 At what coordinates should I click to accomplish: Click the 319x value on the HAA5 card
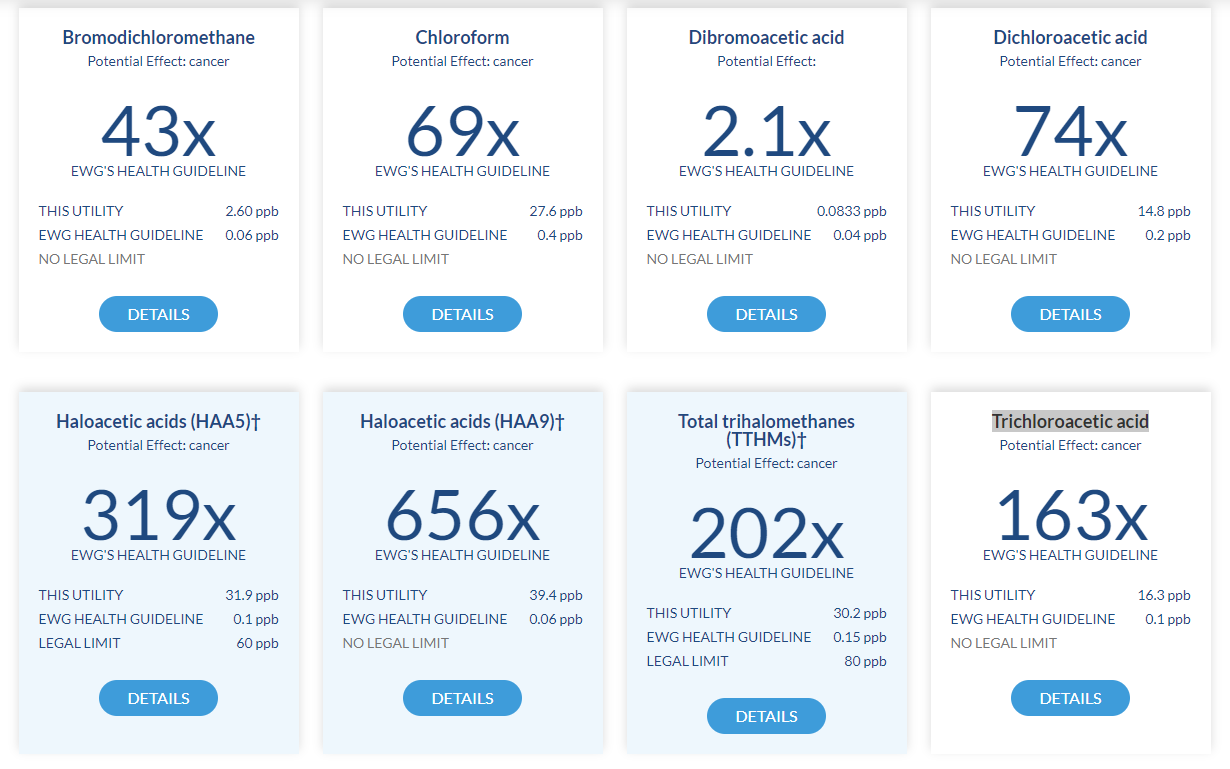[x=158, y=515]
